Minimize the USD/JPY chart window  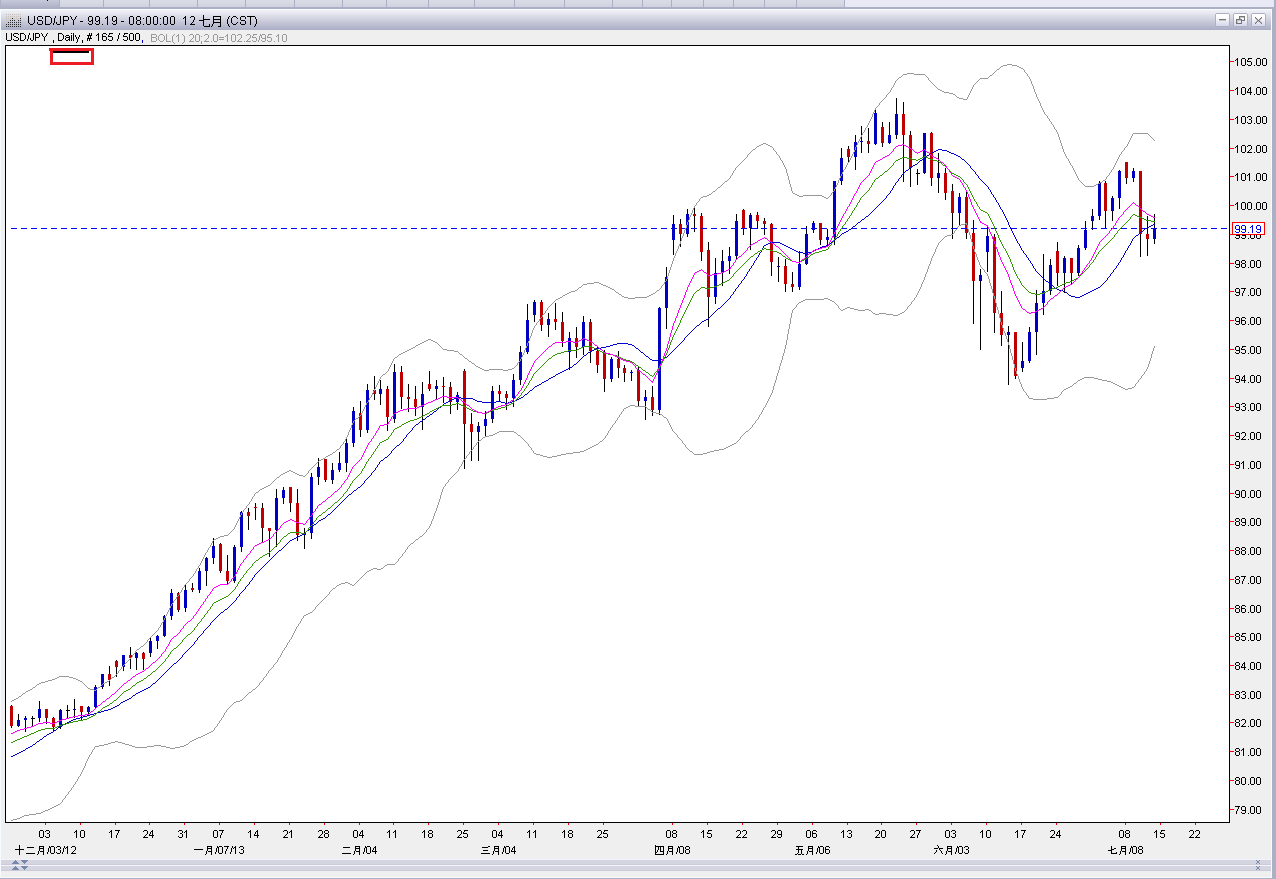1223,20
